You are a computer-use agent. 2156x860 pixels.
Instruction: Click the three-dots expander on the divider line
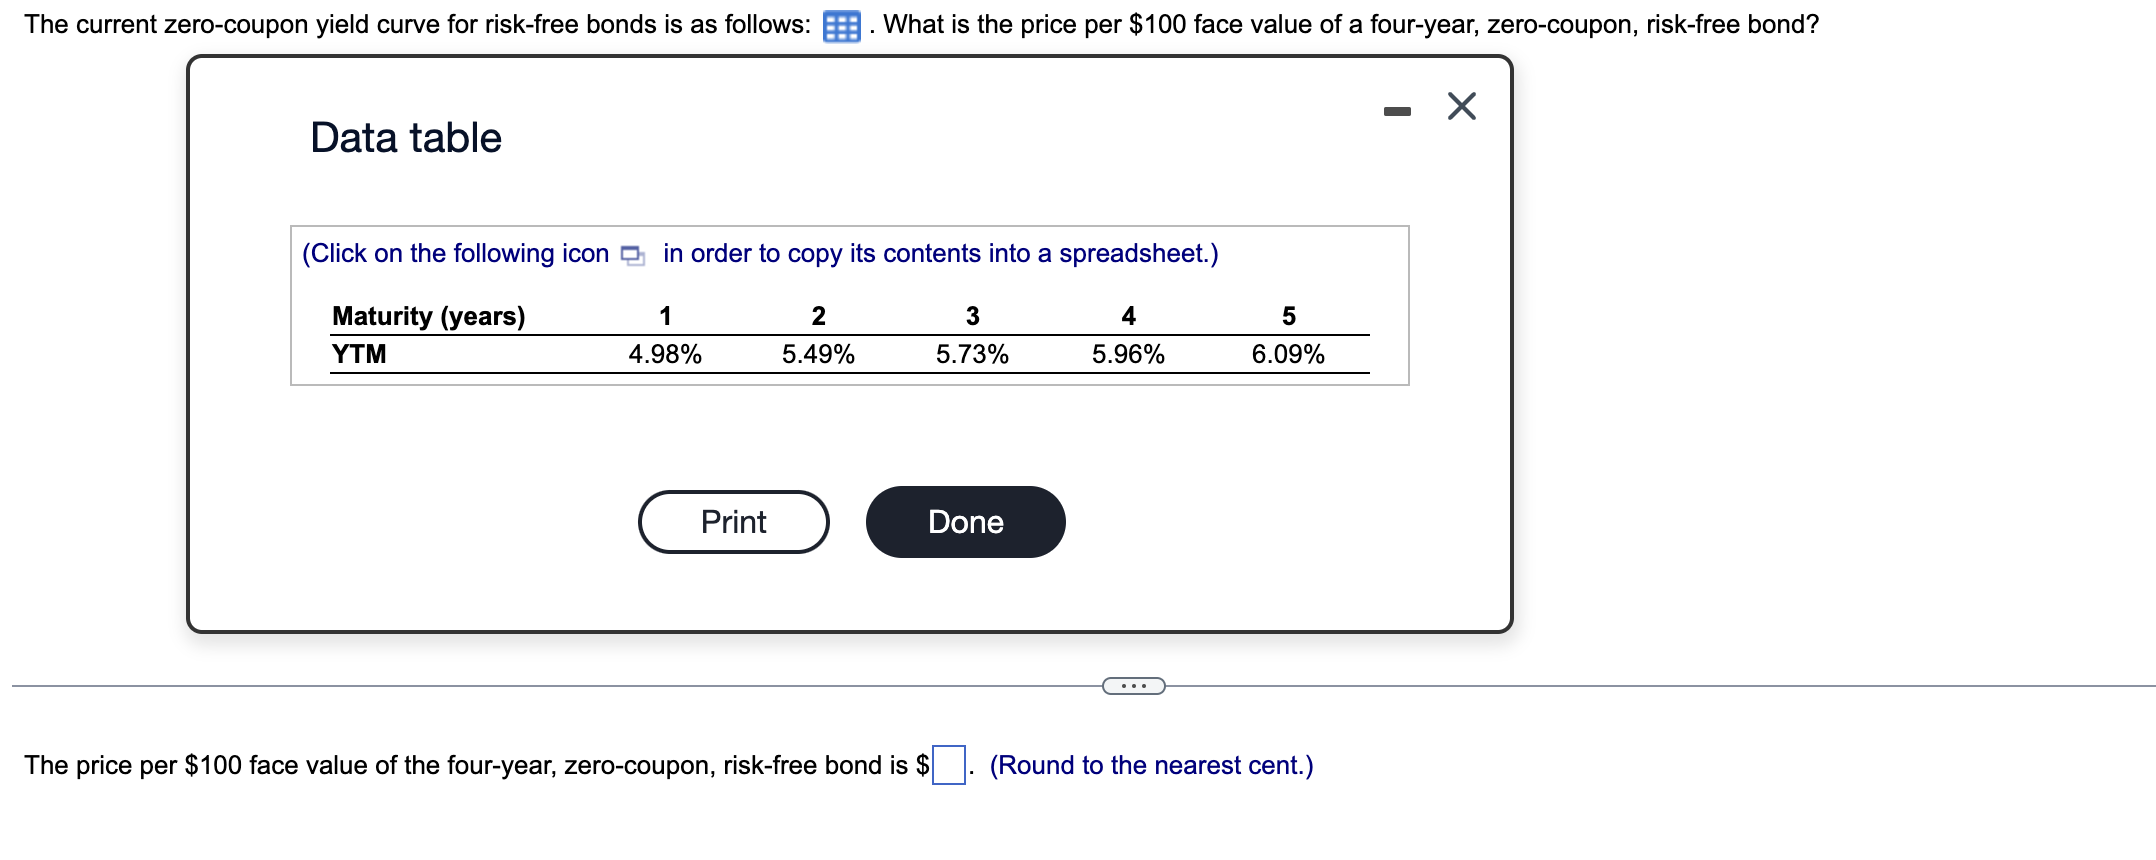pos(1134,685)
